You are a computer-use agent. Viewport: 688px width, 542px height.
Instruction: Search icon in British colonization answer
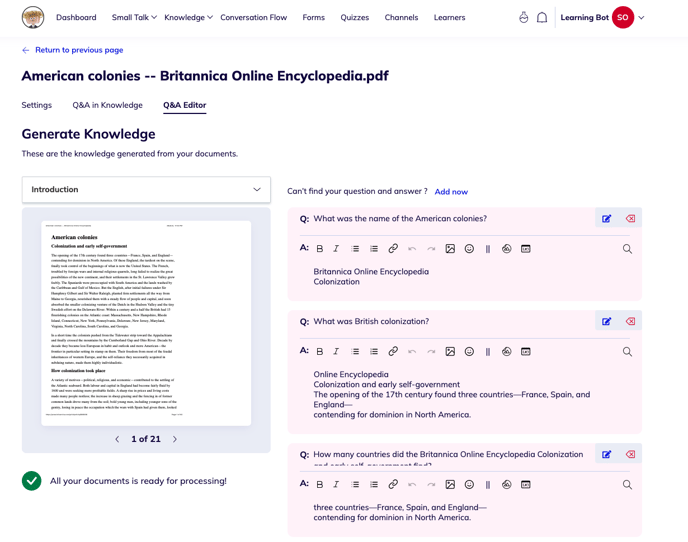(627, 352)
